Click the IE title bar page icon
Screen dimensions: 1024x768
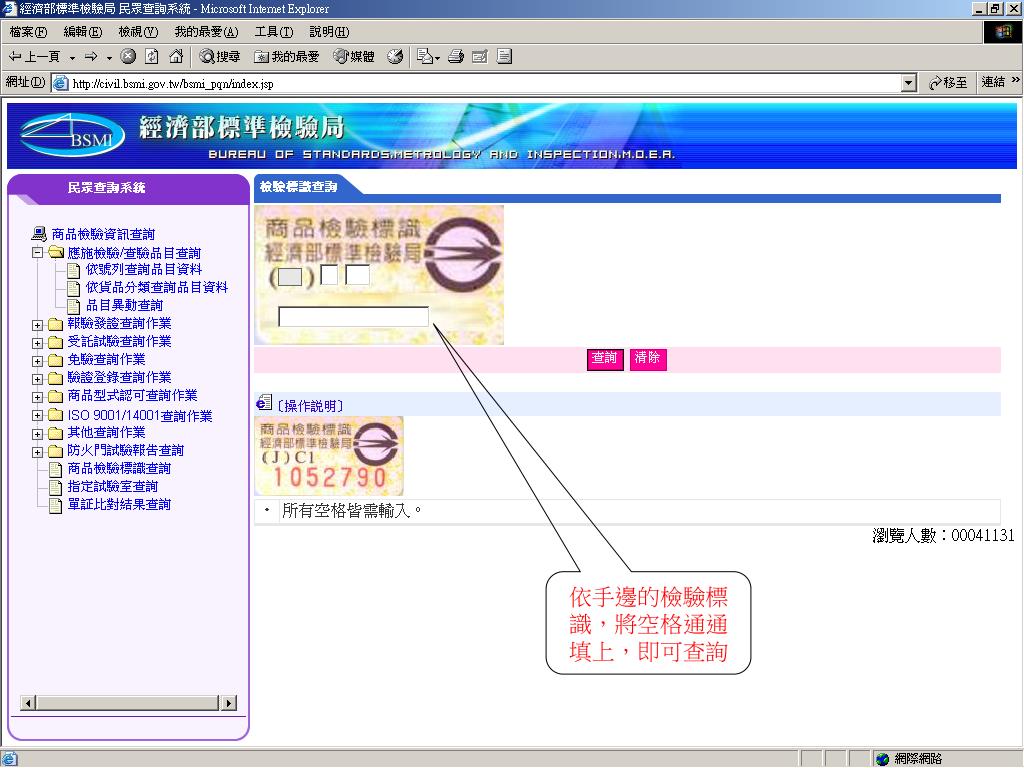8,8
